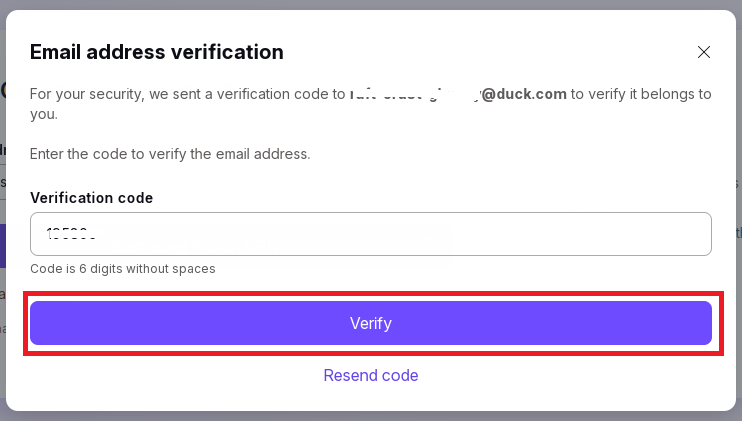Image resolution: width=742 pixels, height=421 pixels.
Task: Focus the Verification code input field
Action: 370,234
